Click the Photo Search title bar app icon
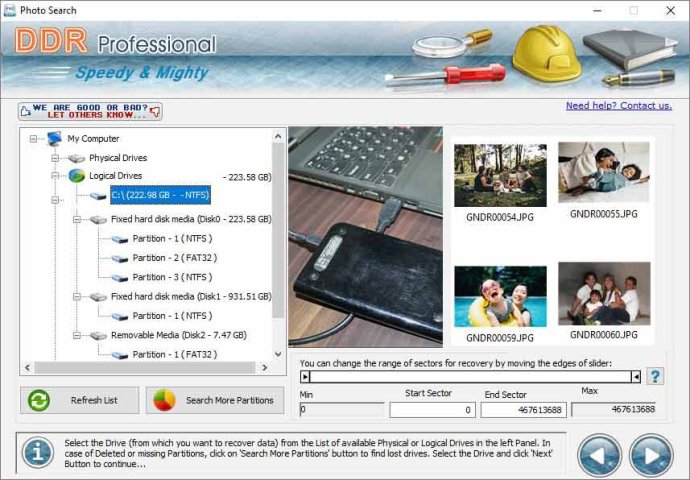 [x=9, y=10]
